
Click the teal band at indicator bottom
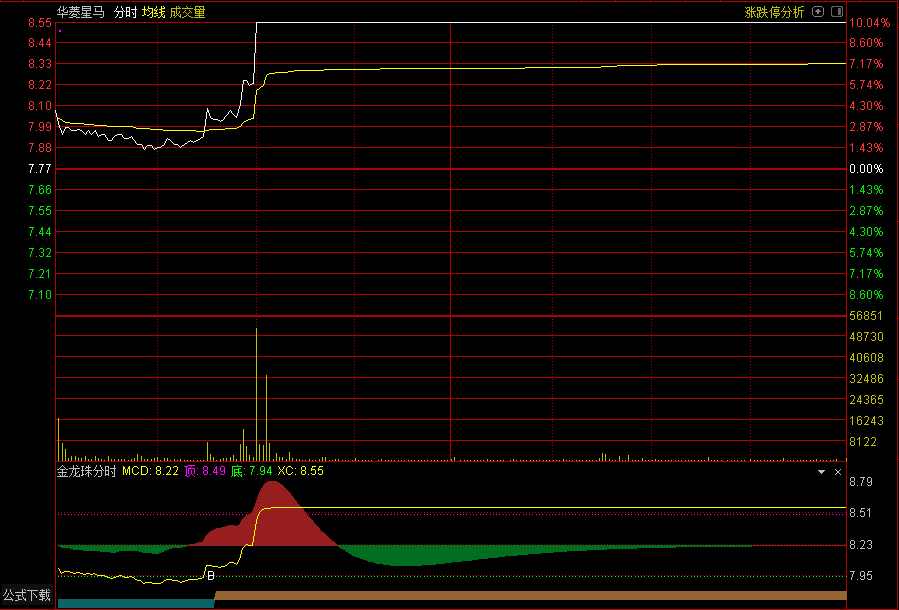pos(136,603)
